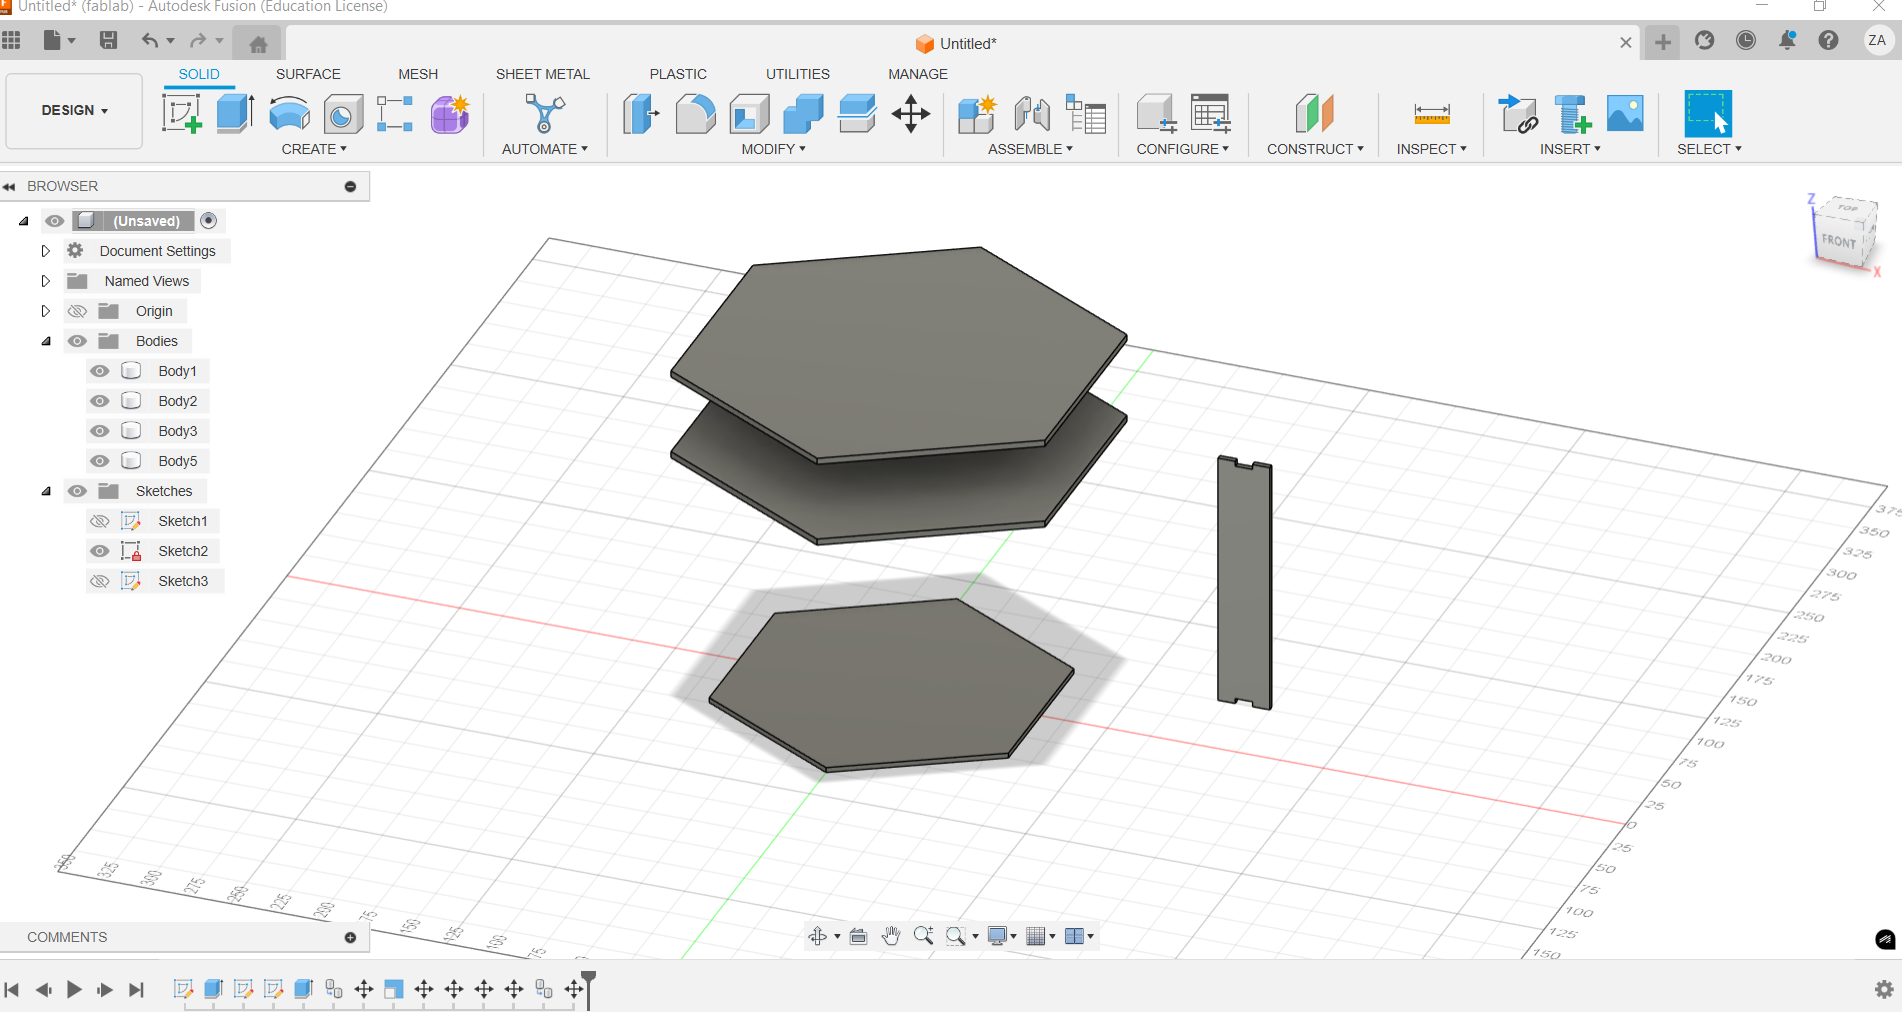Switch to the SHEET METAL tab
This screenshot has width=1902, height=1012.
point(543,74)
